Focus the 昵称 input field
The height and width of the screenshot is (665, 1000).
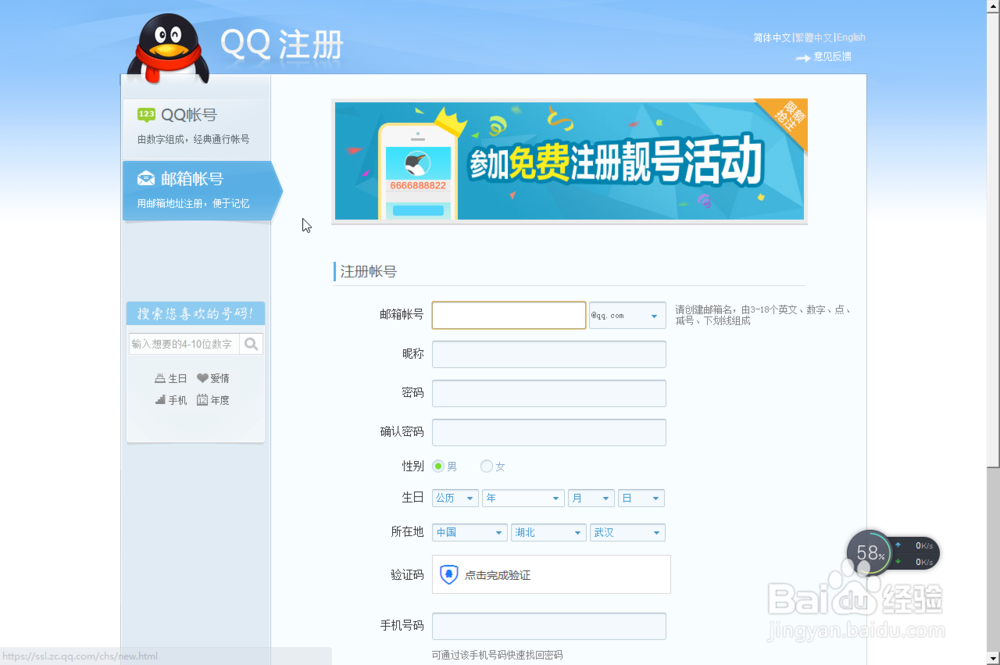(549, 354)
